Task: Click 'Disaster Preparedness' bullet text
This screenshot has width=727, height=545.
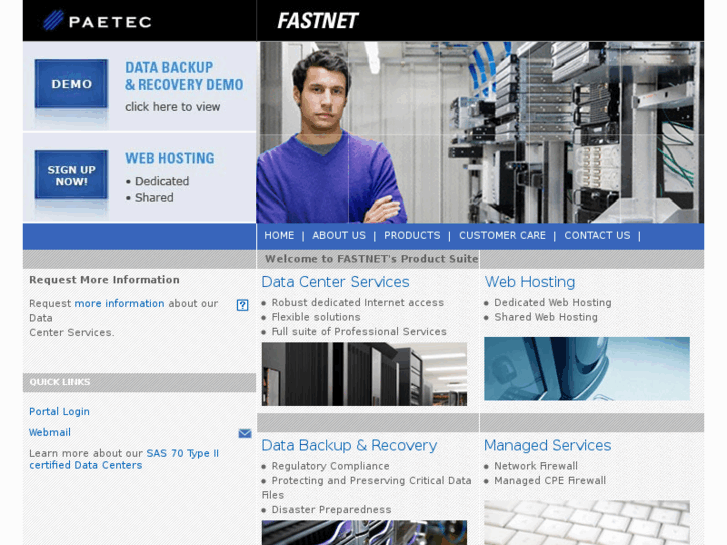Action: point(331,510)
